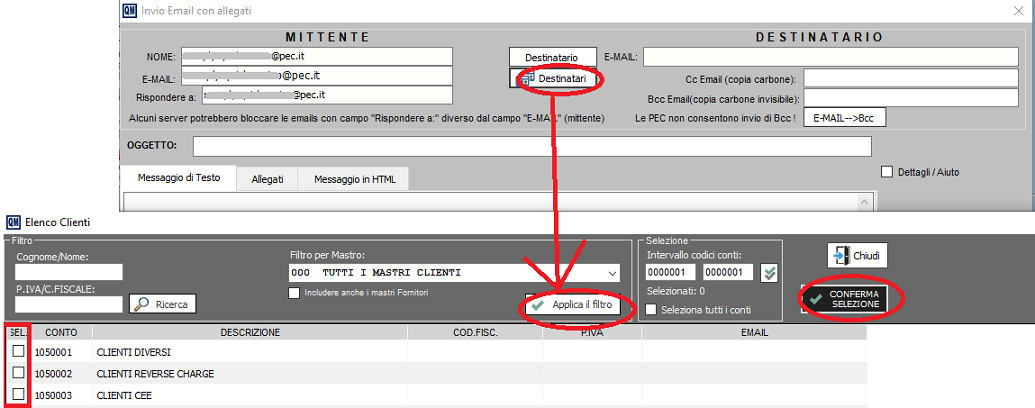Click the green double-check icon beside code interval
Screen dimensions: 1035x408
coord(769,272)
